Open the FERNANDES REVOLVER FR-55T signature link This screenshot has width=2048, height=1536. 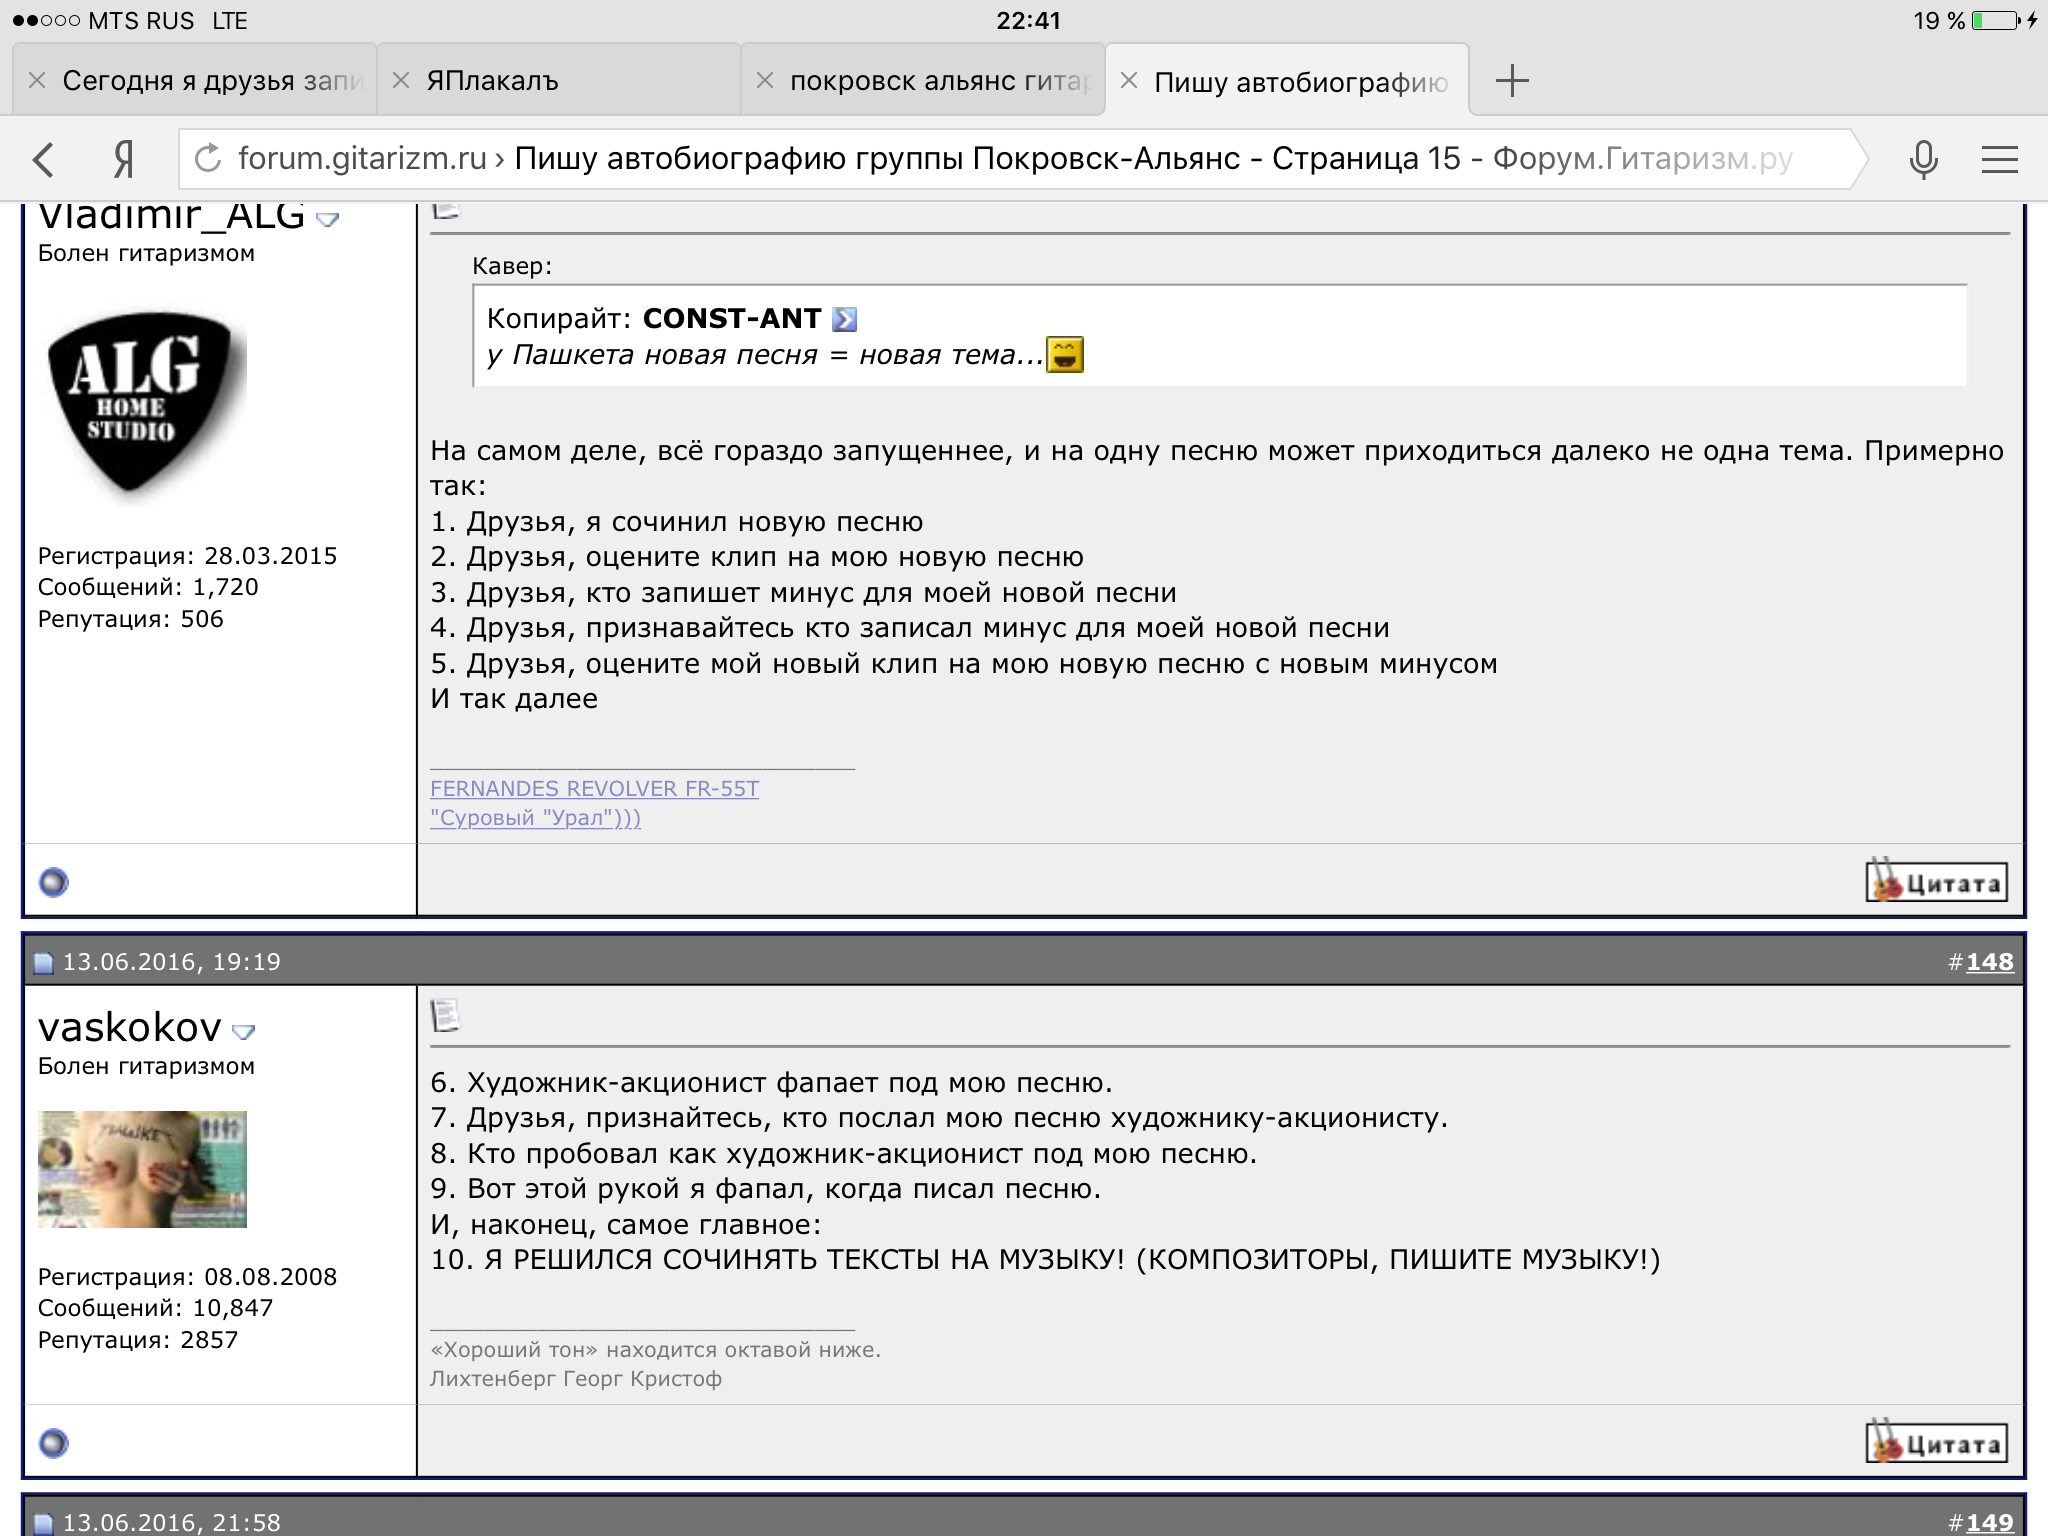(x=594, y=788)
